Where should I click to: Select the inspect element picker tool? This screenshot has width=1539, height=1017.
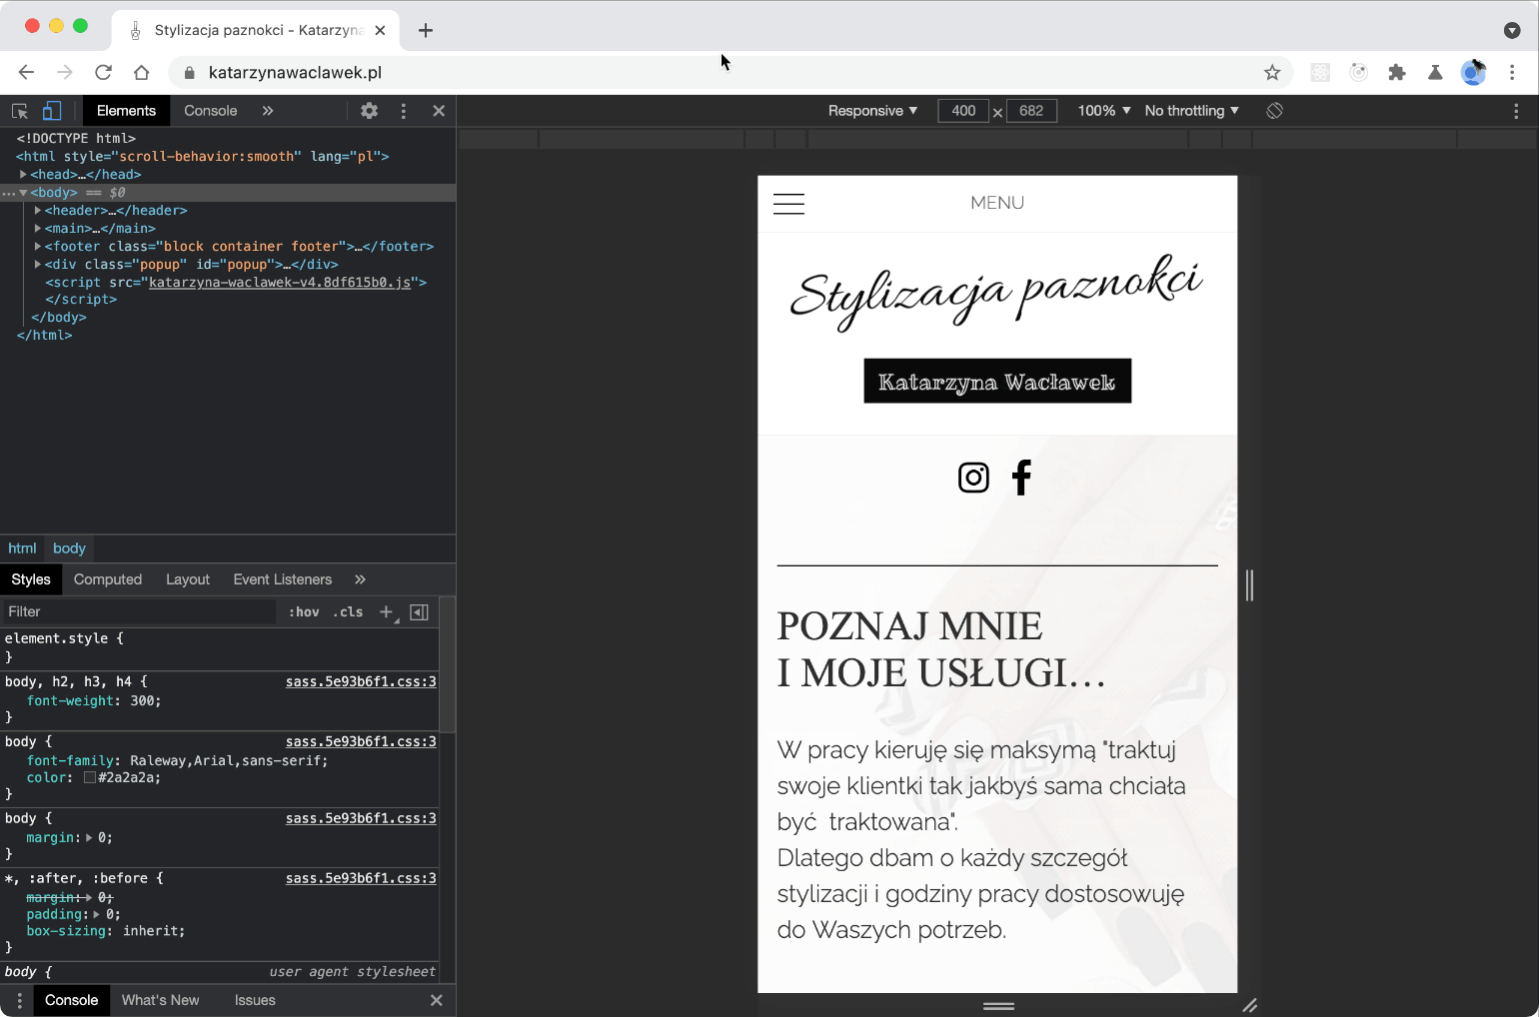pyautogui.click(x=19, y=110)
